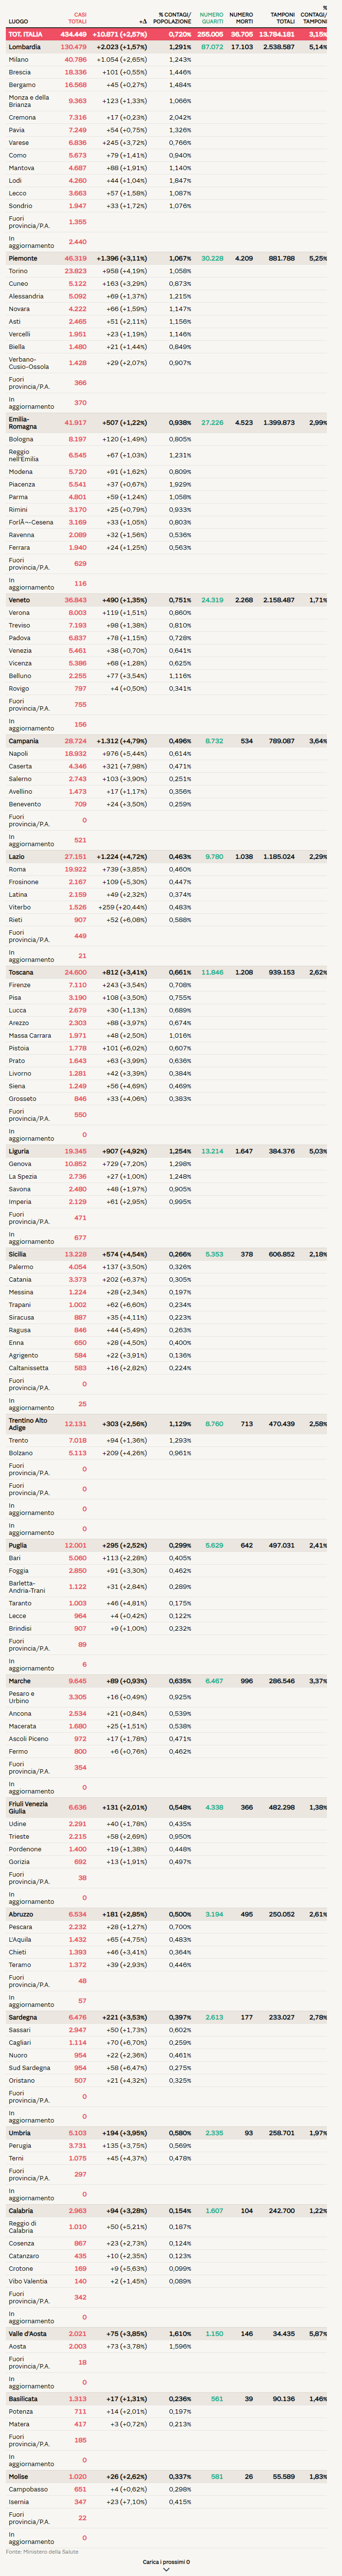This screenshot has height=2576, width=342.
Task: Click the TAMPONI TOTALI column header
Action: pyautogui.click(x=283, y=18)
